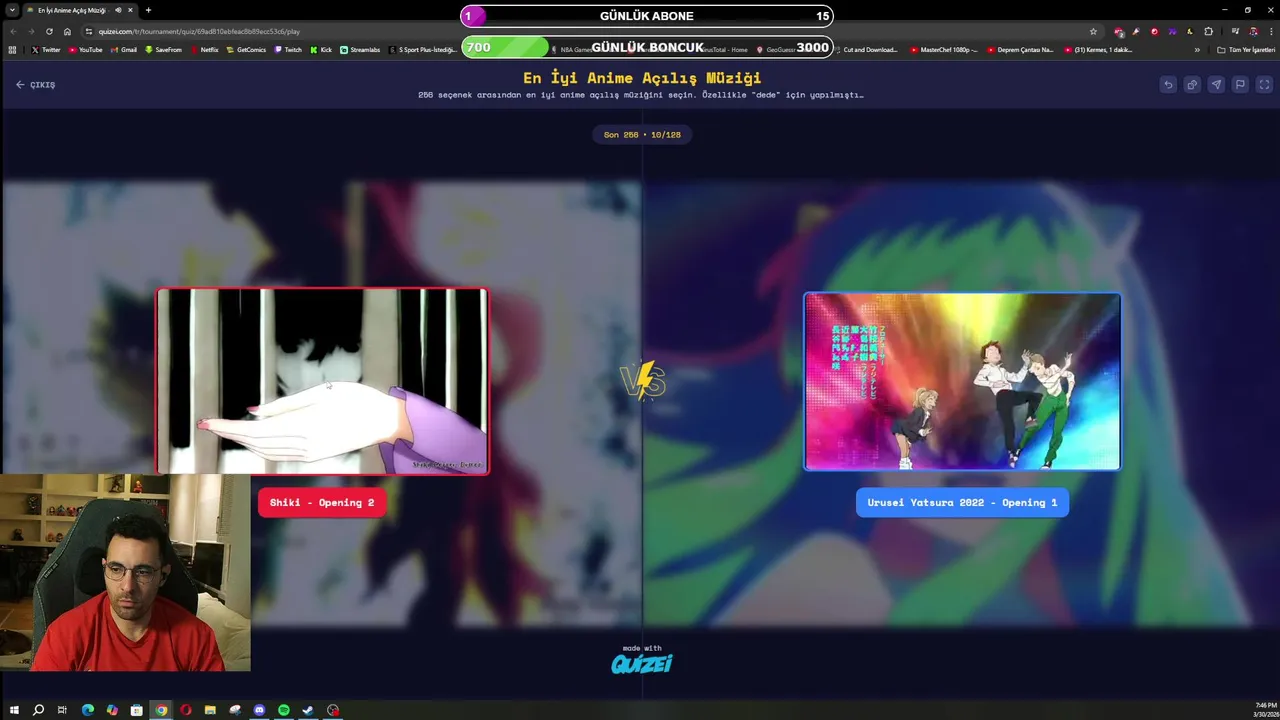The width and height of the screenshot is (1280, 720).
Task: Click the share paper-plane icon
Action: click(1216, 85)
